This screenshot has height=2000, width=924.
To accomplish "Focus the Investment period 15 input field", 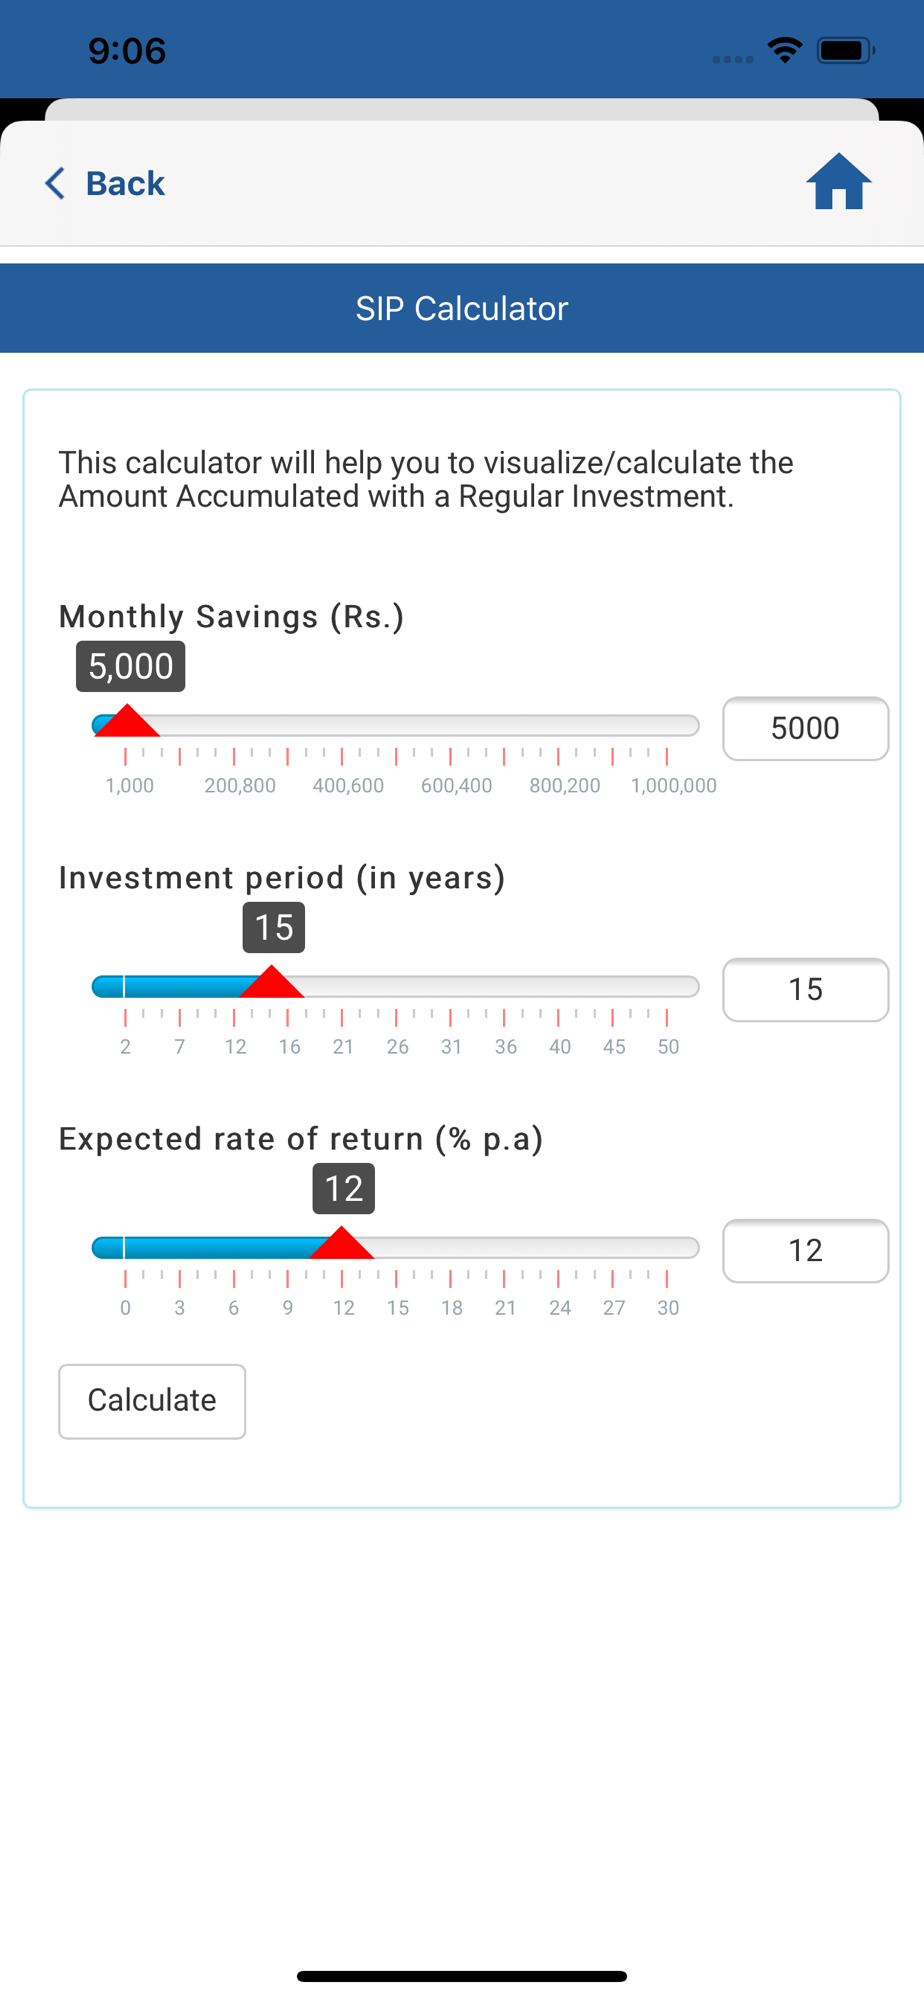I will coord(805,989).
